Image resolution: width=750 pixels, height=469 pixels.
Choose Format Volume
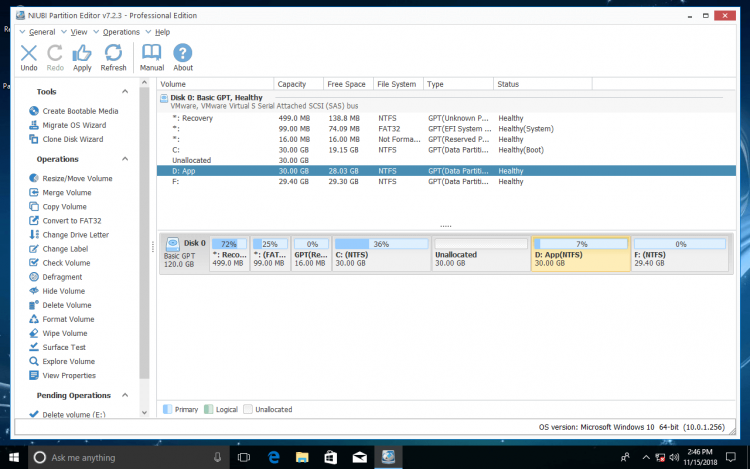point(62,319)
